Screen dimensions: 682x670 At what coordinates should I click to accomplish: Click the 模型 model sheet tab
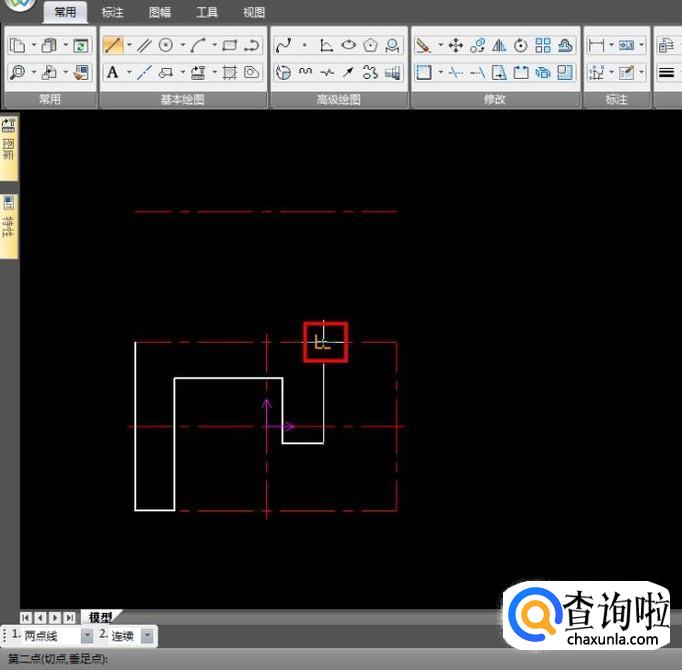tap(102, 617)
